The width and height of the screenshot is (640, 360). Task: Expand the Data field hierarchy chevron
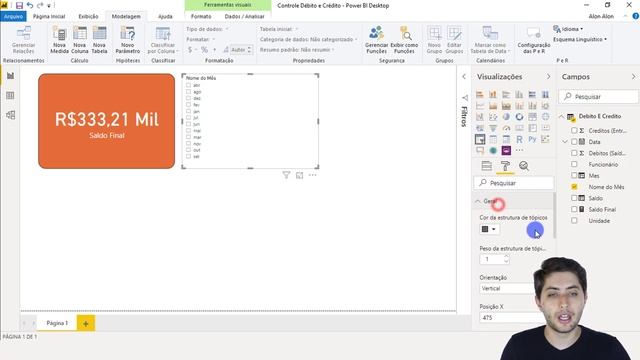[565, 142]
